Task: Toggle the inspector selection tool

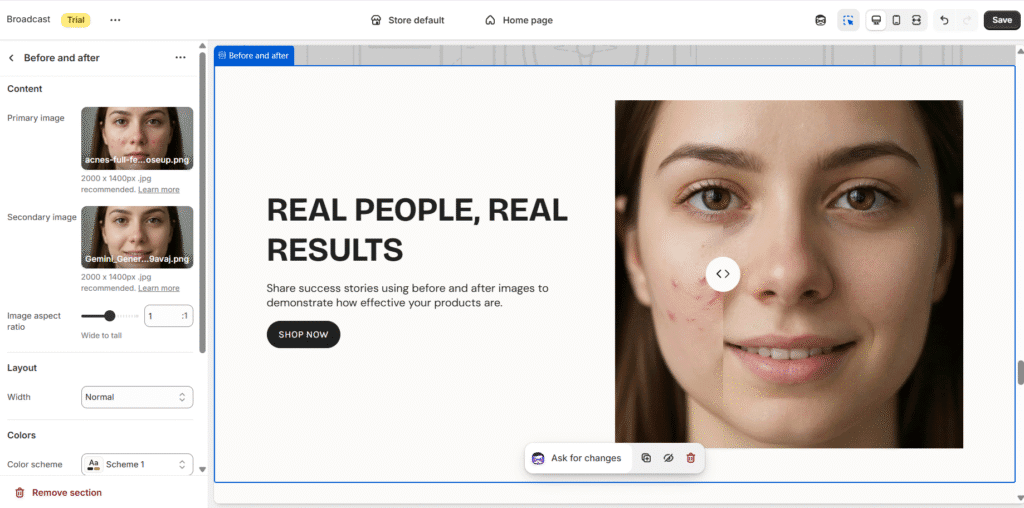Action: click(848, 20)
